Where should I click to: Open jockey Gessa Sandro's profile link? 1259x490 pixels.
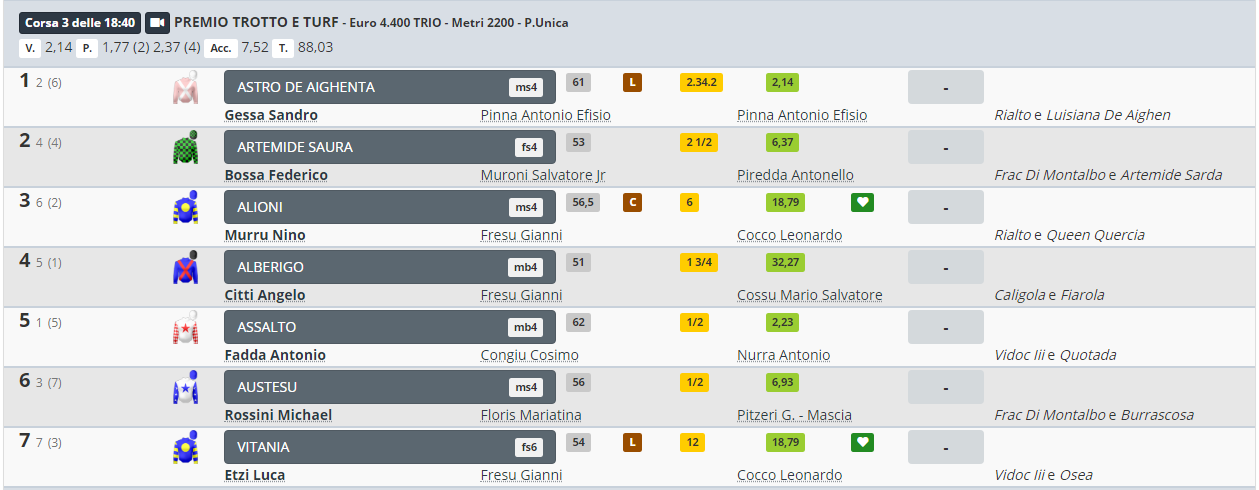(x=271, y=115)
